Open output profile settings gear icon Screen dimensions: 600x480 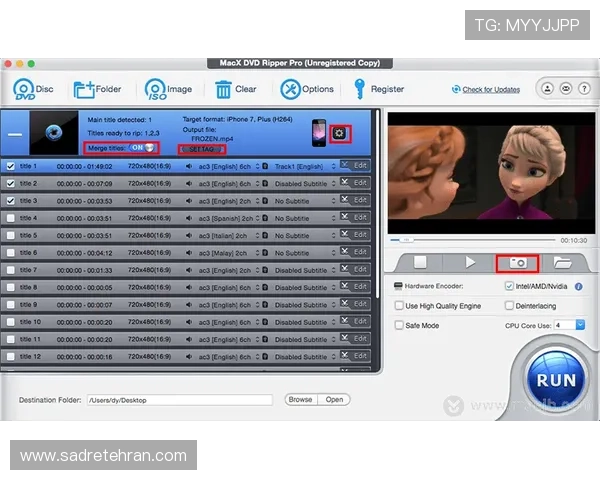coord(341,133)
